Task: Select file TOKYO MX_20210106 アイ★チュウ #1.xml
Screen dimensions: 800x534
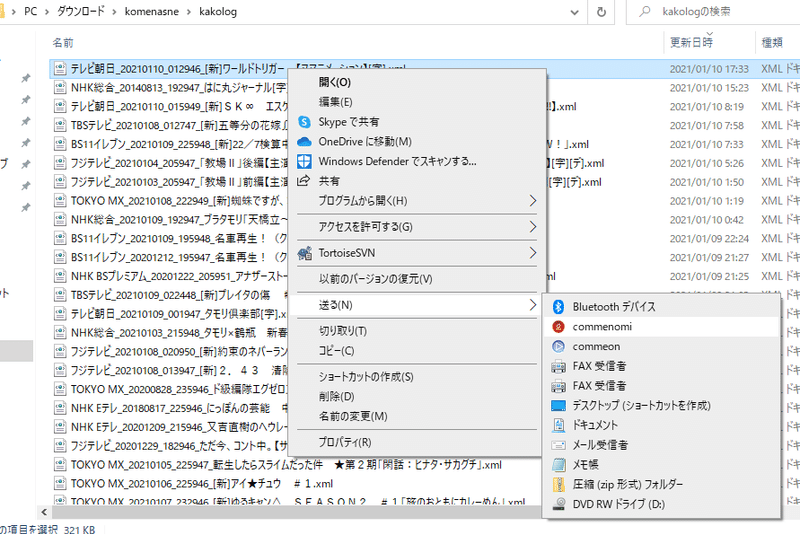Action: [202, 484]
